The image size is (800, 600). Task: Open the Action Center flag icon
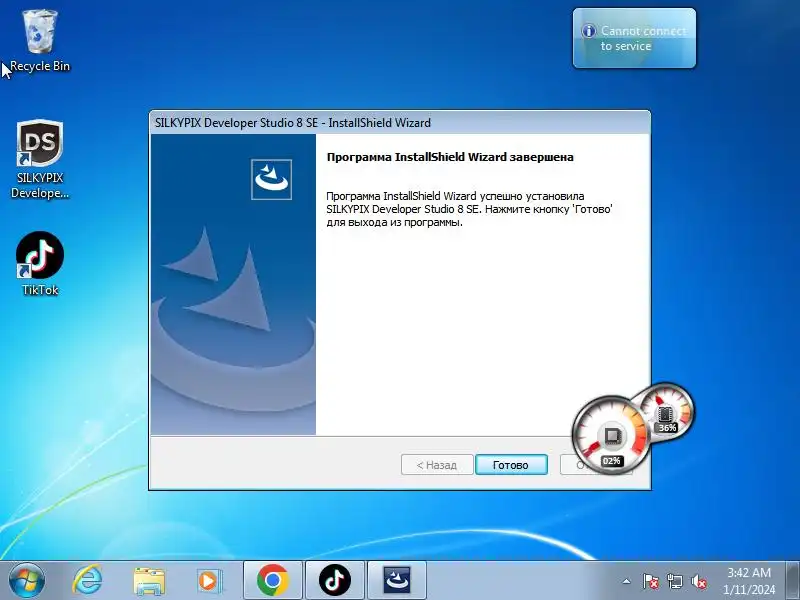(x=650, y=581)
